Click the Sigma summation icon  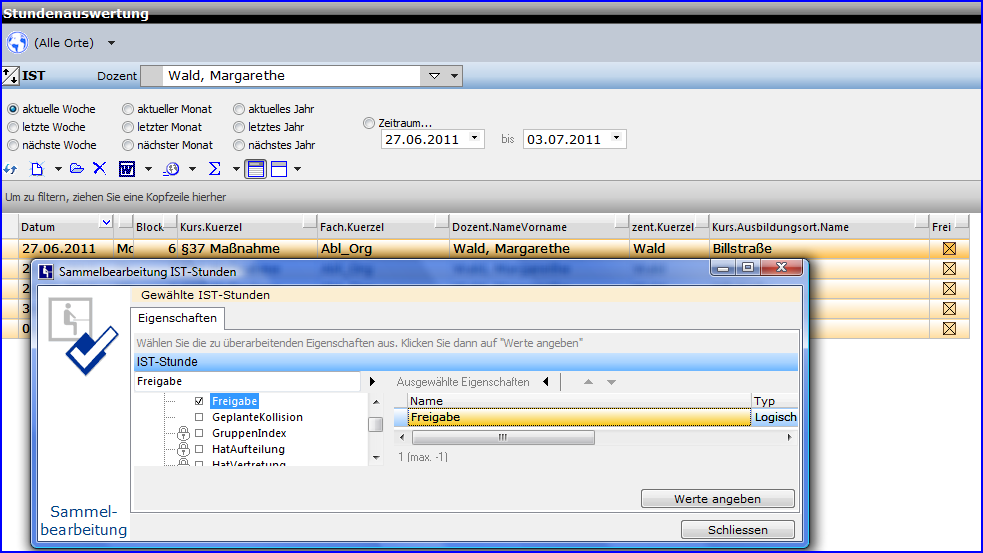coord(214,169)
